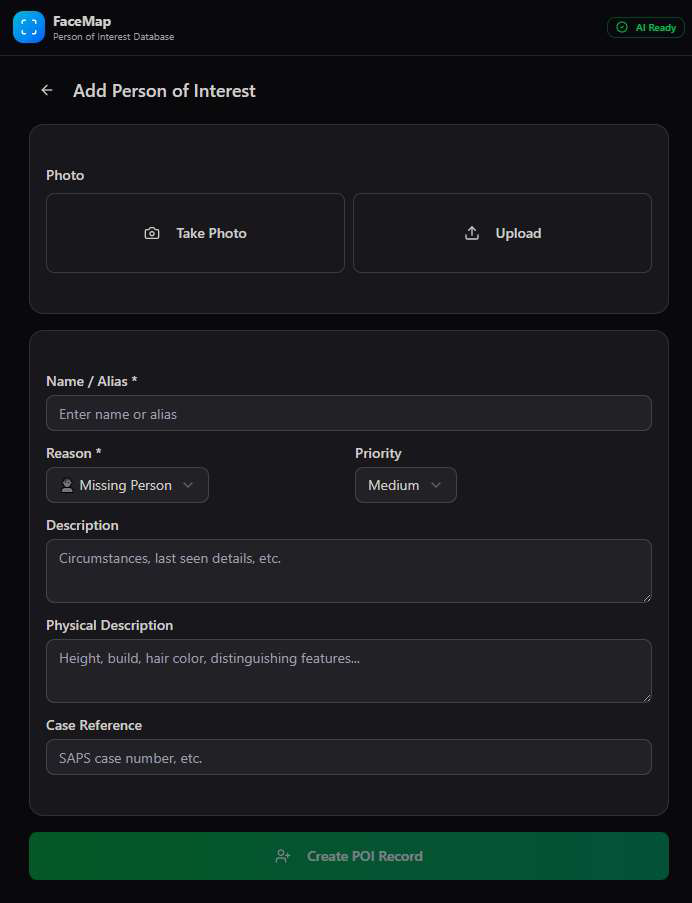Click the upload arrow icon

pos(472,233)
